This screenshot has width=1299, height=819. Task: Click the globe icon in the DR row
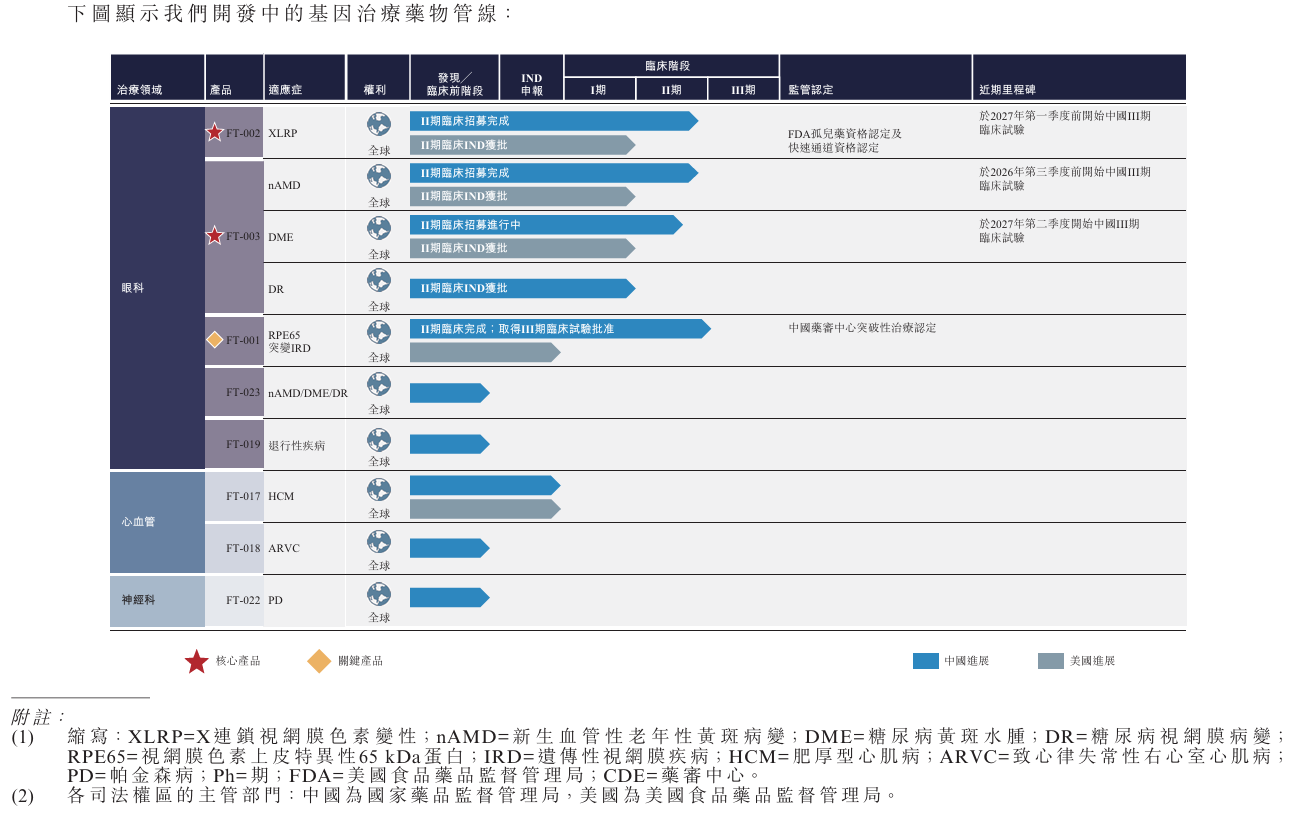379,280
